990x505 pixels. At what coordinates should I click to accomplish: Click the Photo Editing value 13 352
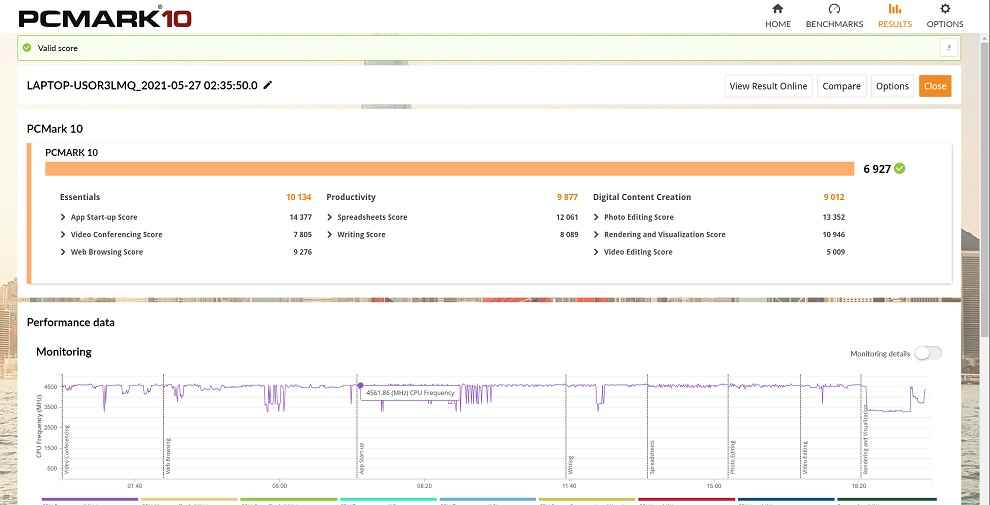tap(834, 217)
